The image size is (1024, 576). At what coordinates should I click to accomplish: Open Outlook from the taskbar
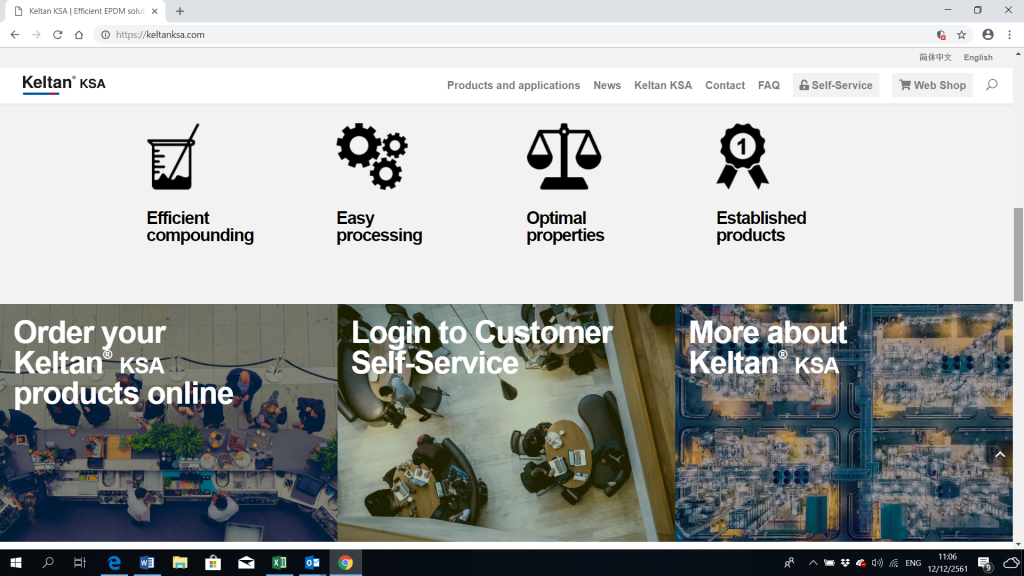point(312,562)
